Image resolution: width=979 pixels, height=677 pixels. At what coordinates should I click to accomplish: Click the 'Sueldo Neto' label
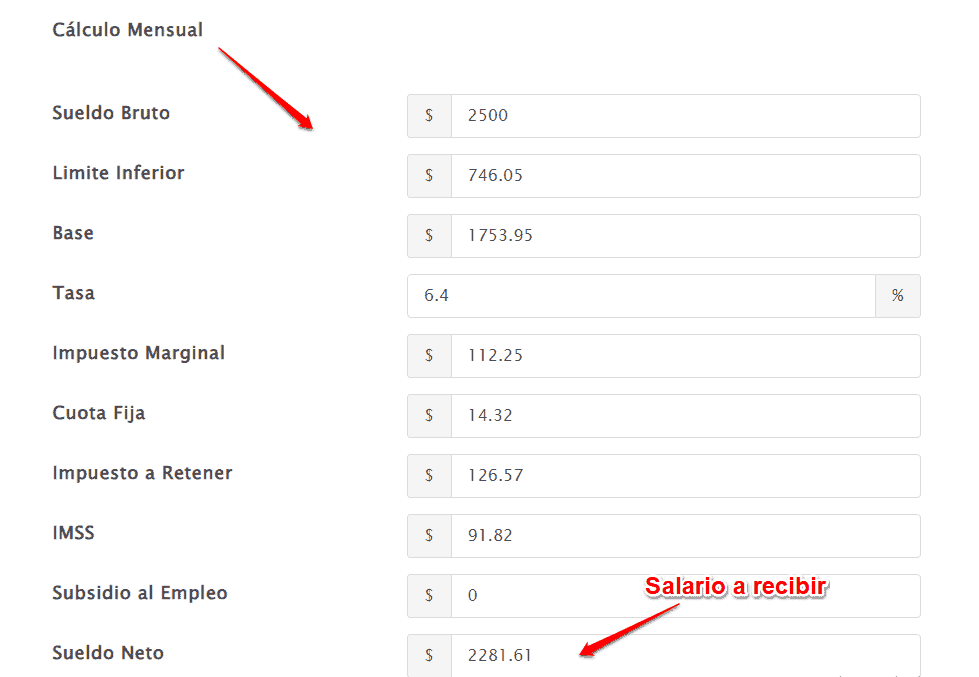108,653
